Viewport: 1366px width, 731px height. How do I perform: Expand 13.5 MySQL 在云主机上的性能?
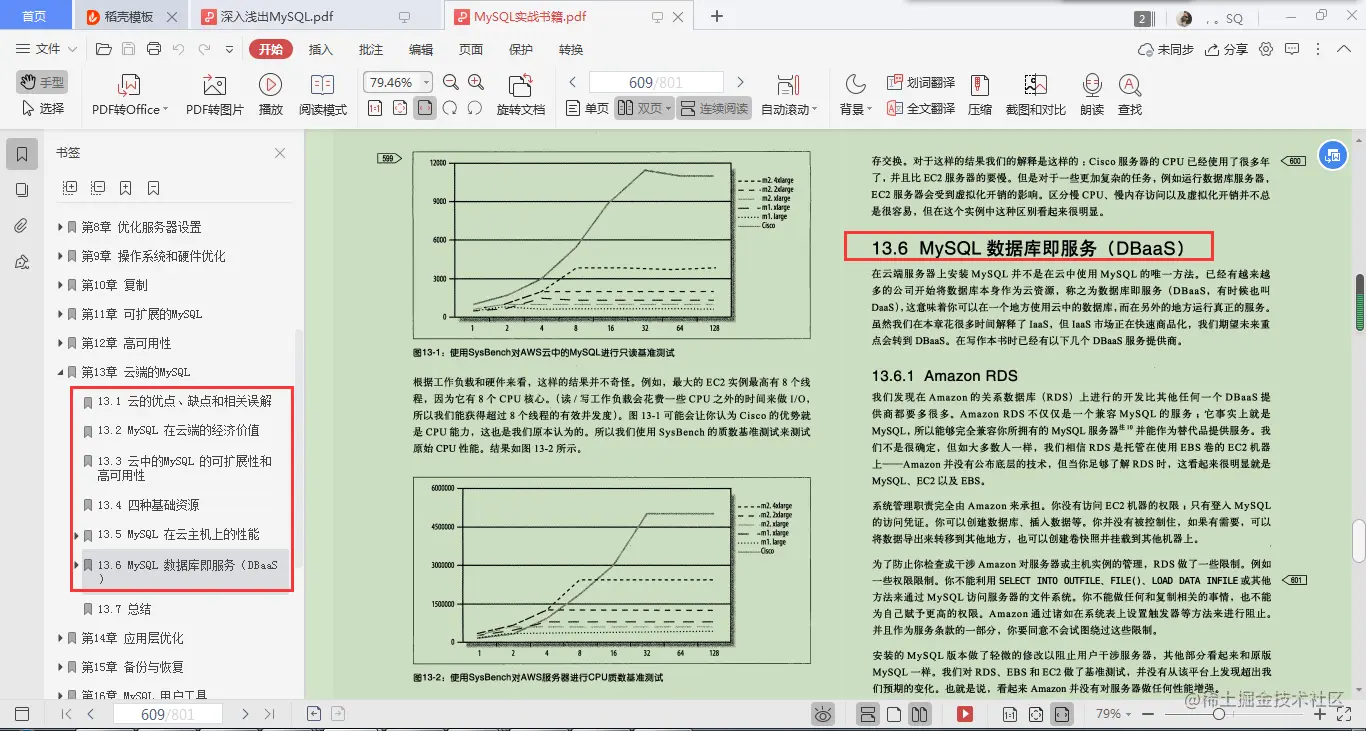coord(78,536)
